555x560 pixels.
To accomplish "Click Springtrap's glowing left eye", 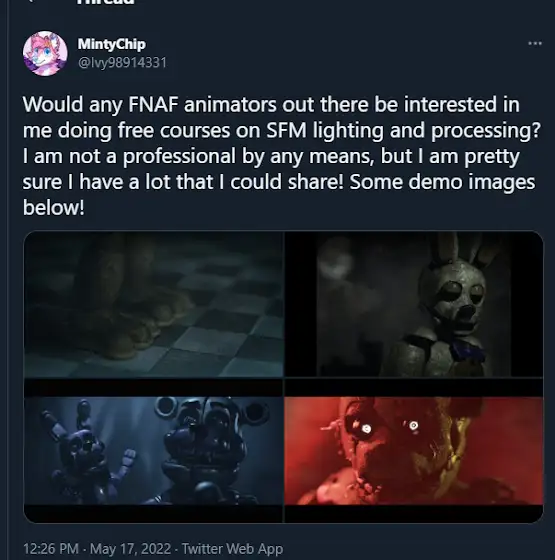I will click(366, 429).
